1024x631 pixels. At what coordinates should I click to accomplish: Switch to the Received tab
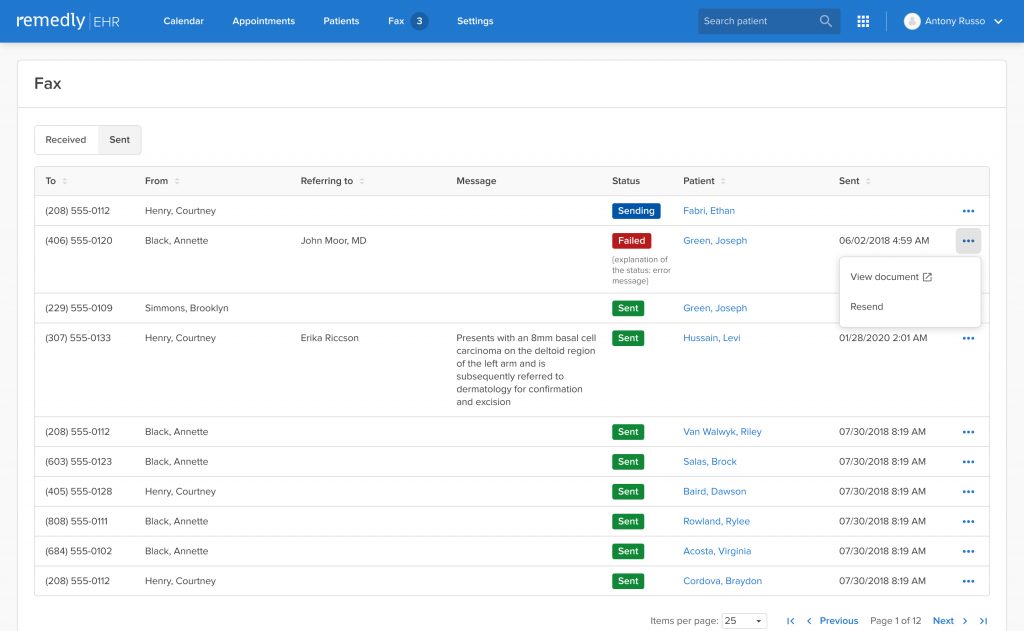[x=66, y=140]
